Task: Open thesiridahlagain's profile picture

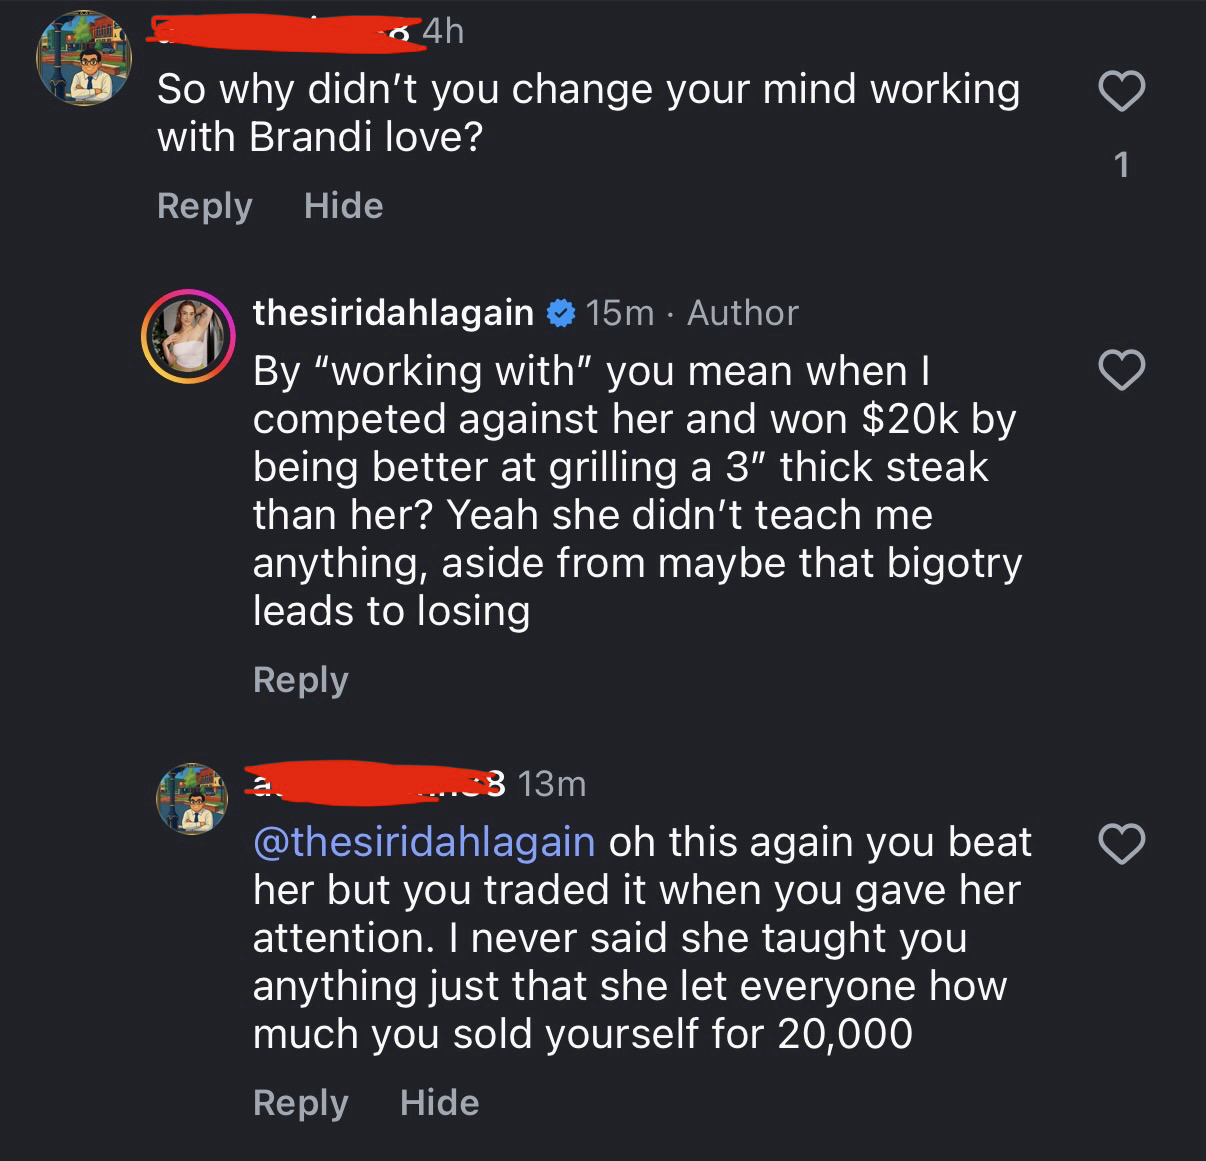Action: [x=188, y=337]
